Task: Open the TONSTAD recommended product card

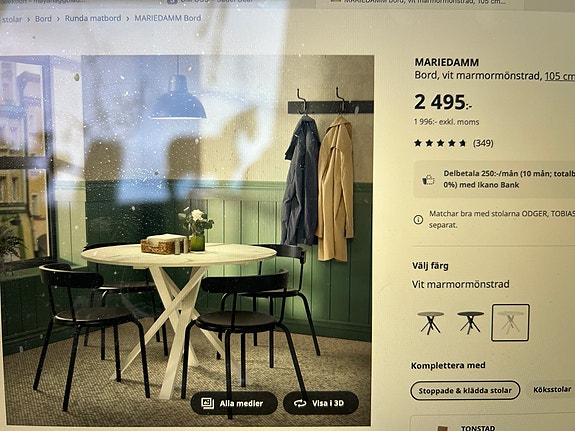Action: point(492,424)
